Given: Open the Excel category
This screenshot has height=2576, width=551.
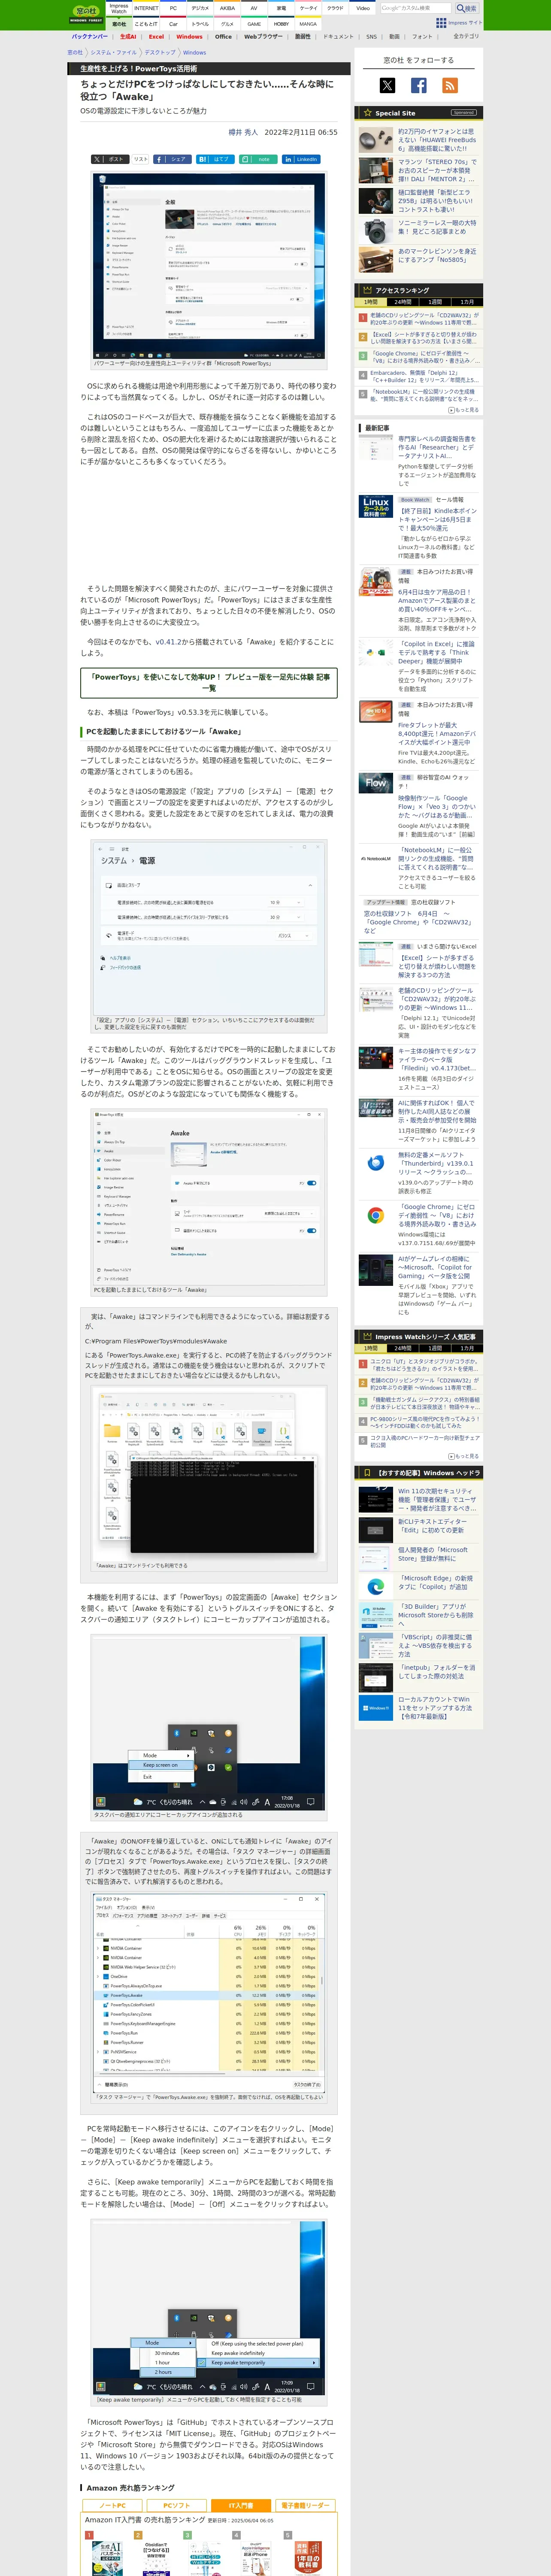Looking at the screenshot, I should (x=157, y=37).
